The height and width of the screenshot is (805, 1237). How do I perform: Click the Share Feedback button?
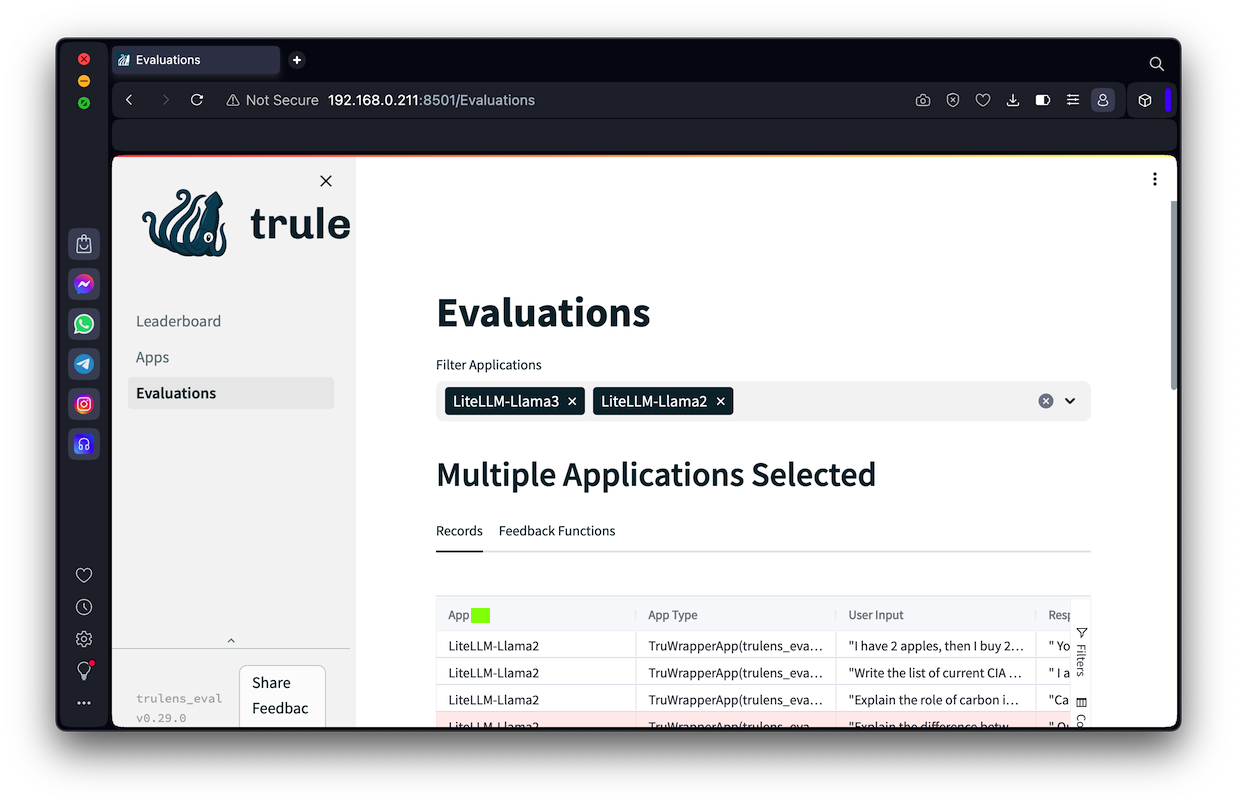tap(282, 695)
